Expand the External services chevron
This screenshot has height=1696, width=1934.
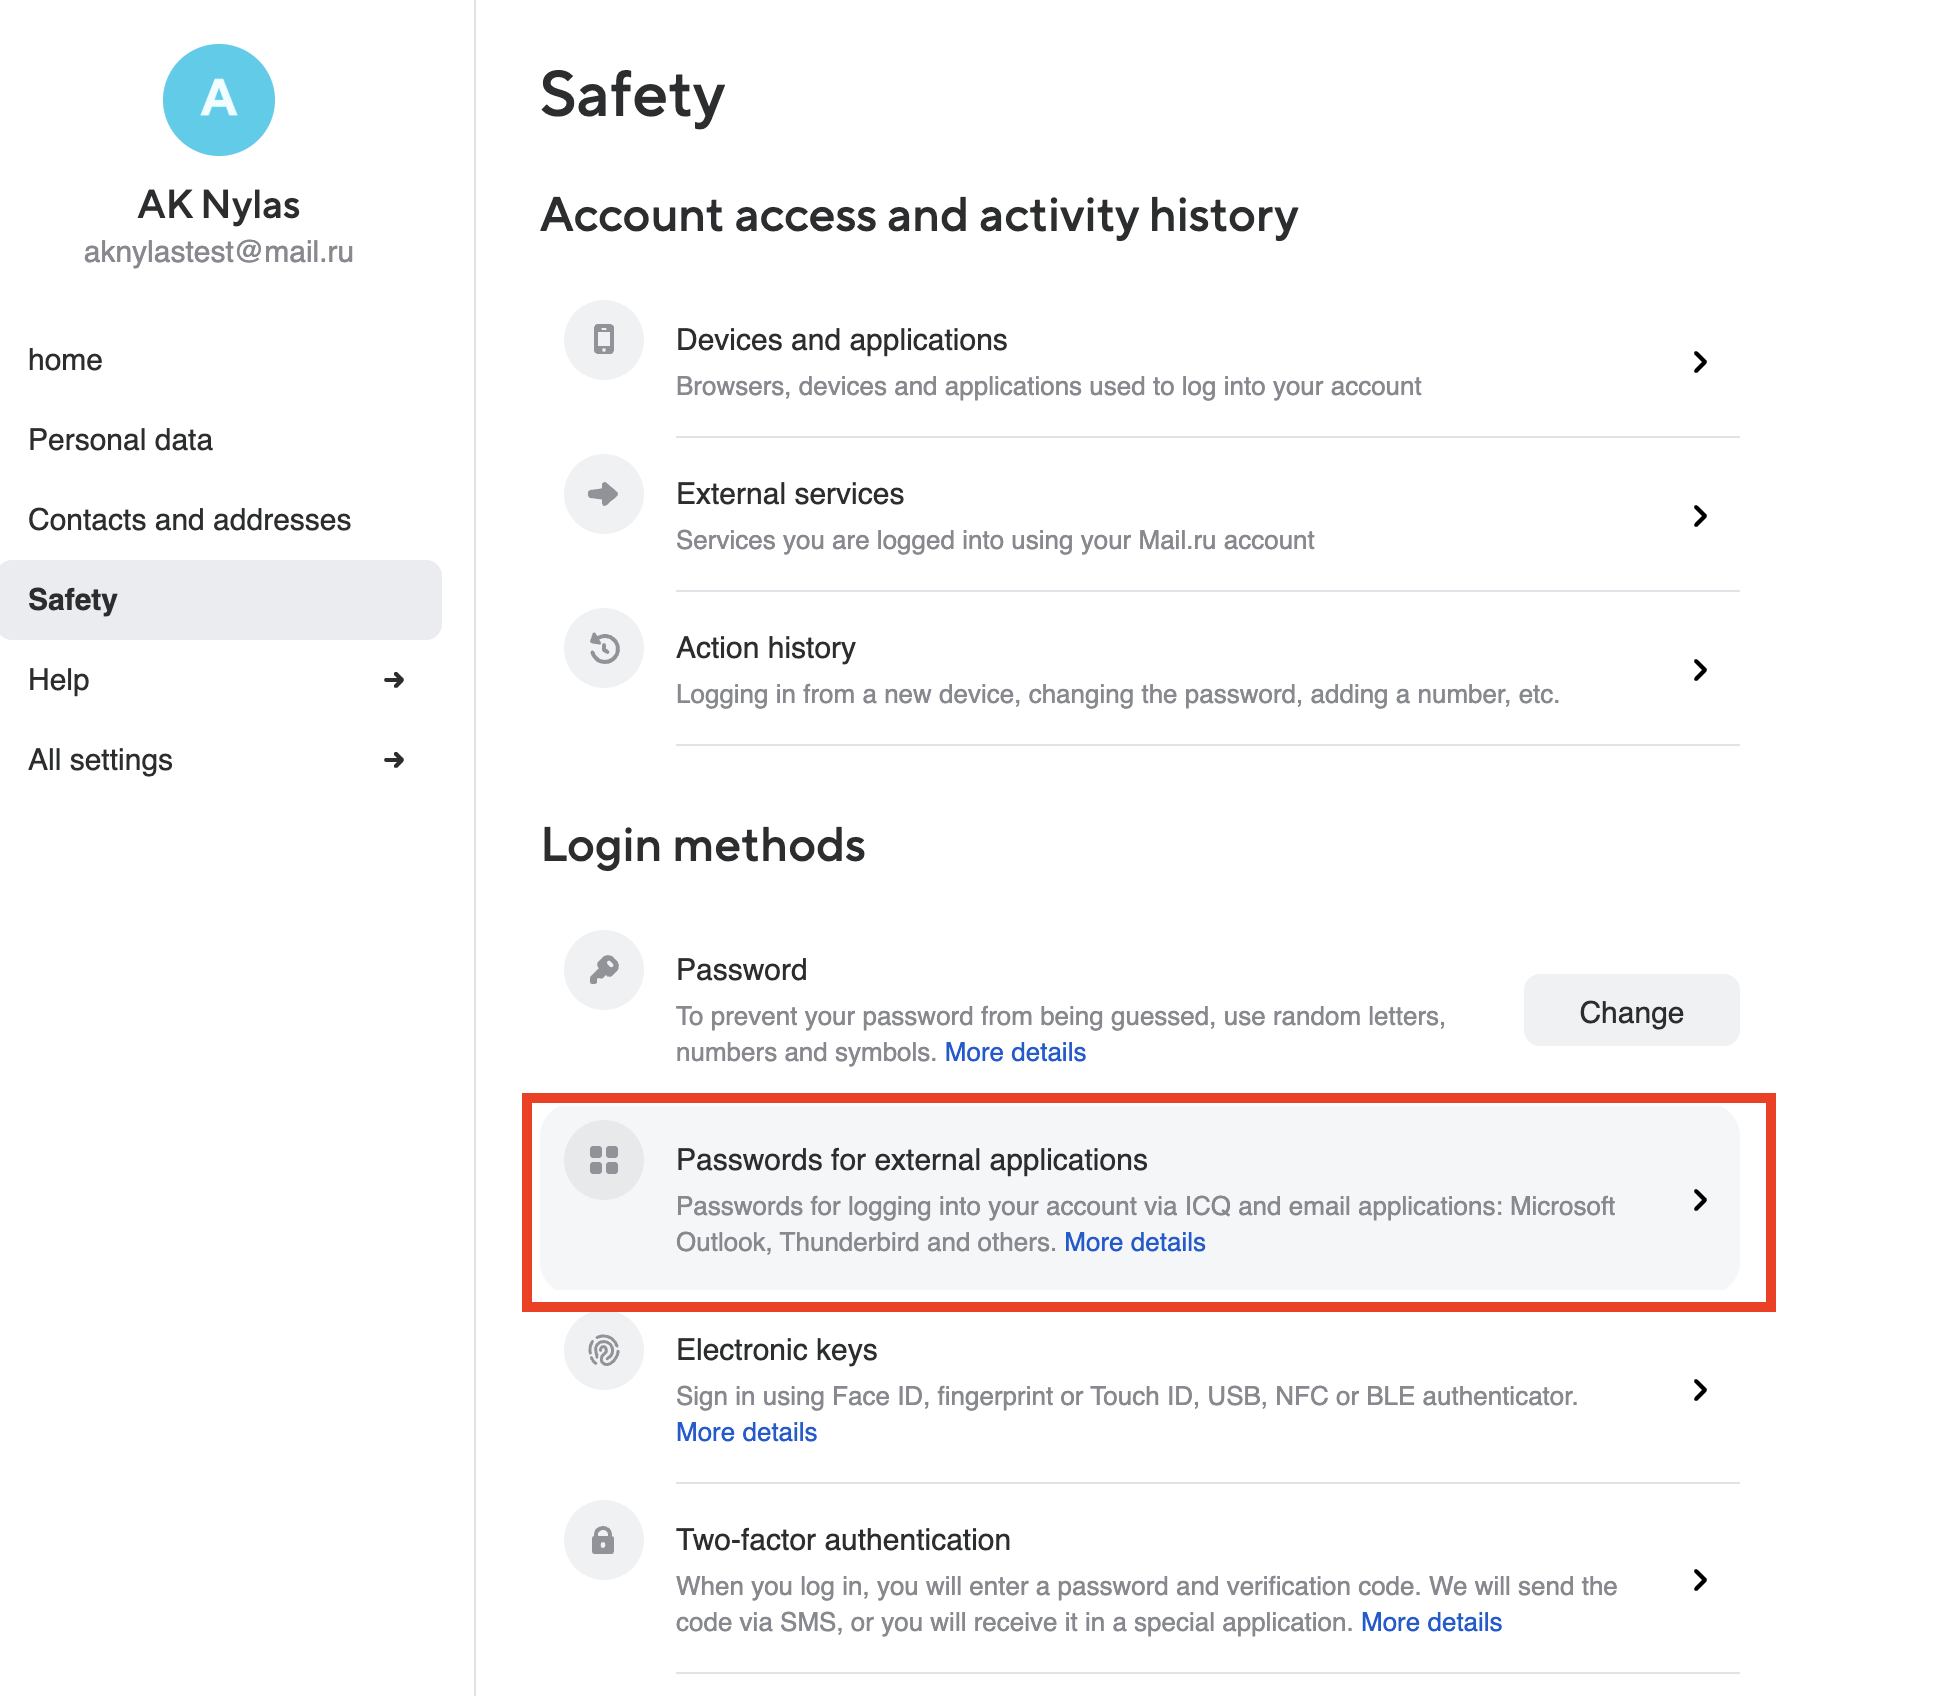click(x=1700, y=516)
